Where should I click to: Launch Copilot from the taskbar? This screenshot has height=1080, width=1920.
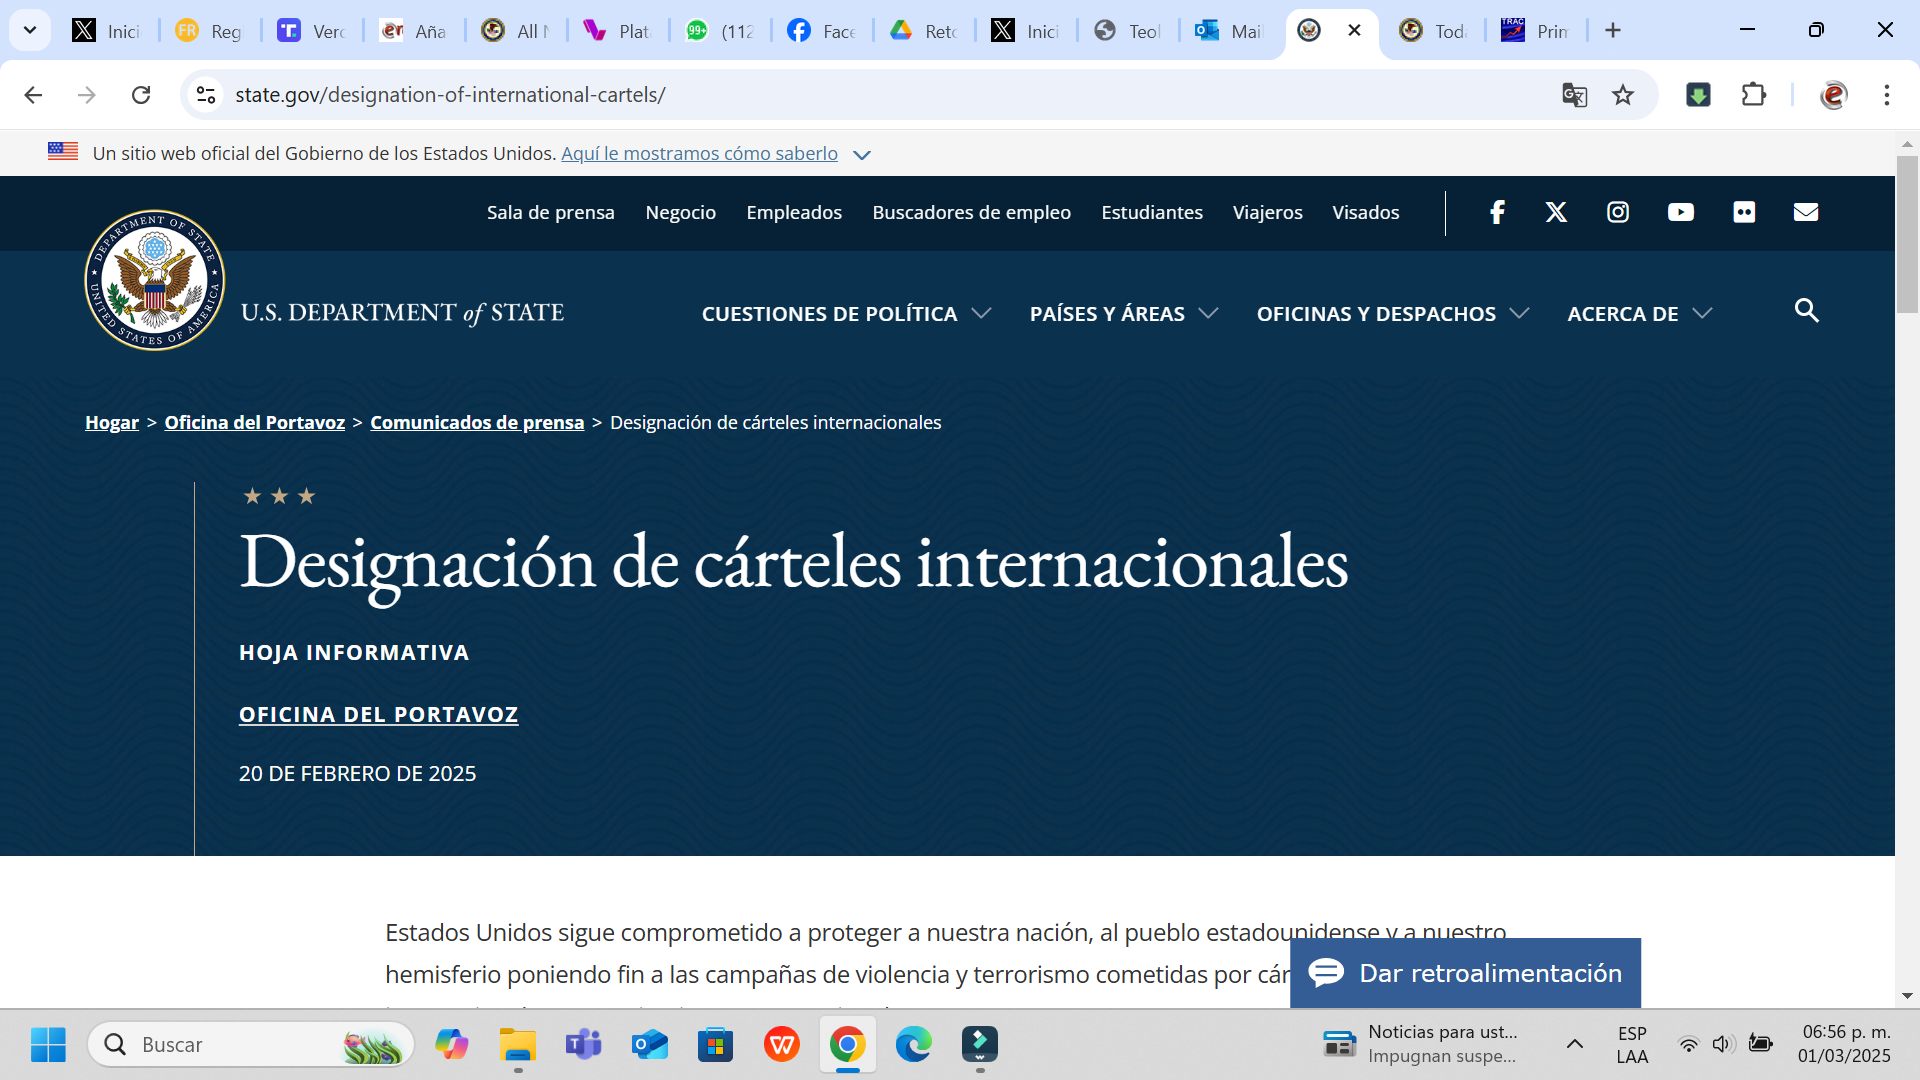coord(452,1044)
